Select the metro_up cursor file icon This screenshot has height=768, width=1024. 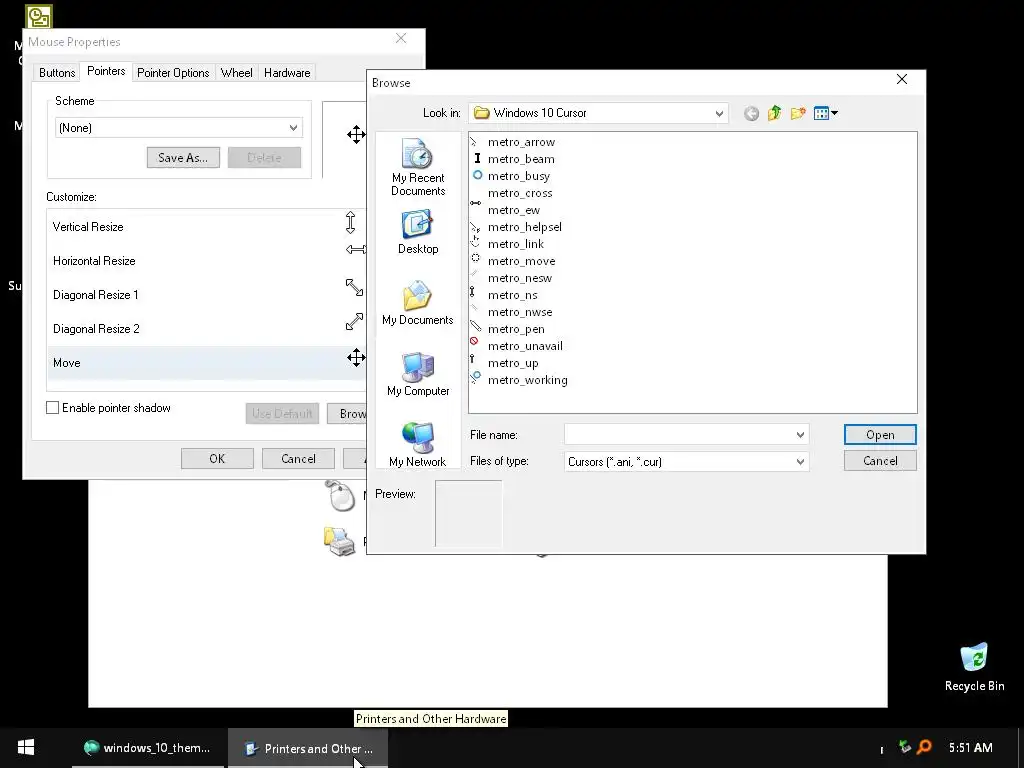coord(473,359)
